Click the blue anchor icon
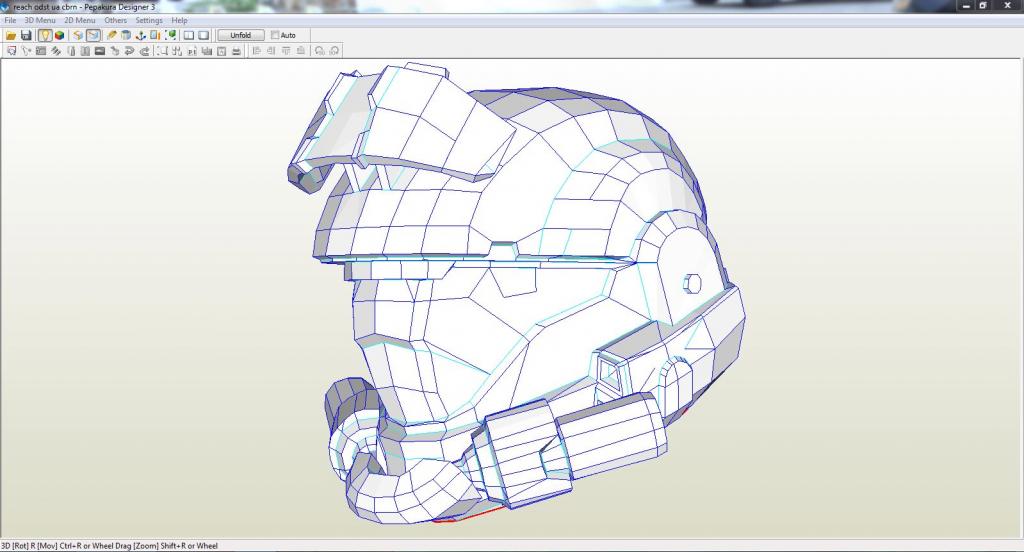The image size is (1024, 552). point(140,35)
